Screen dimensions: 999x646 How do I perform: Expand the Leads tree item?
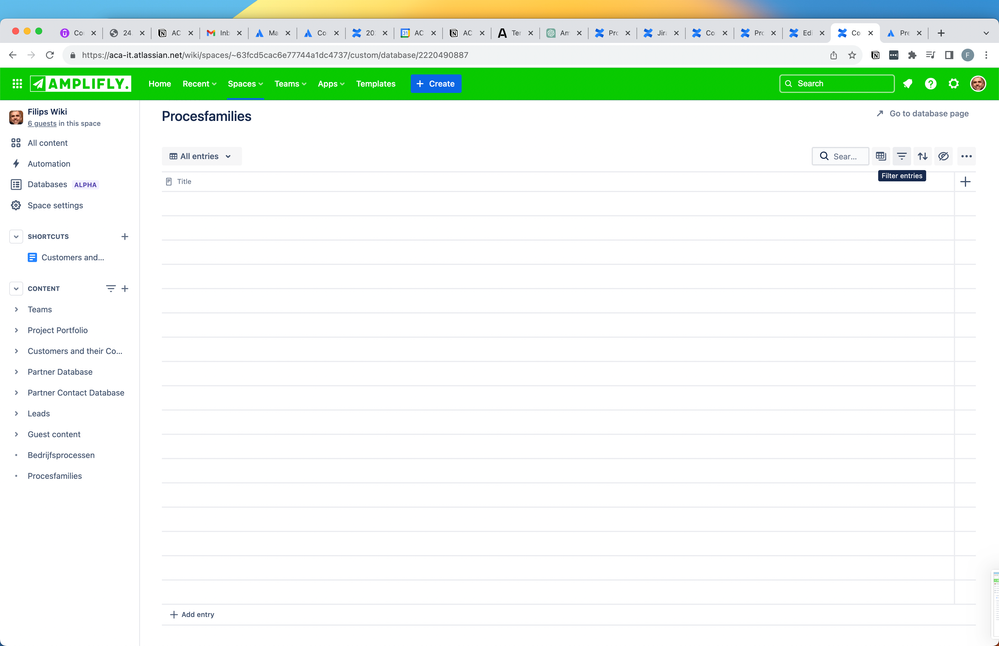[16, 413]
